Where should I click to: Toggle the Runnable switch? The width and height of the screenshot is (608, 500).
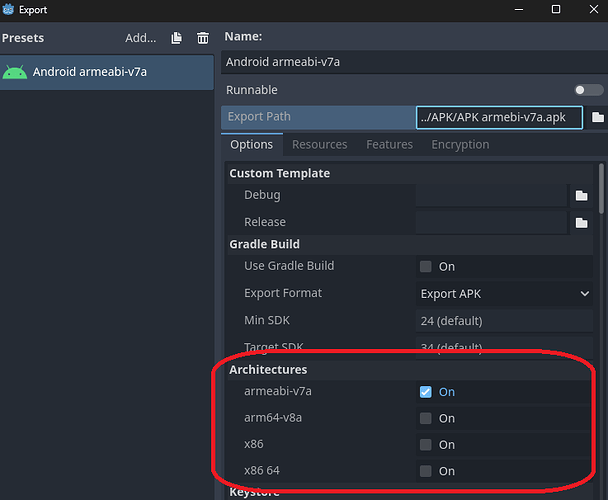click(588, 90)
